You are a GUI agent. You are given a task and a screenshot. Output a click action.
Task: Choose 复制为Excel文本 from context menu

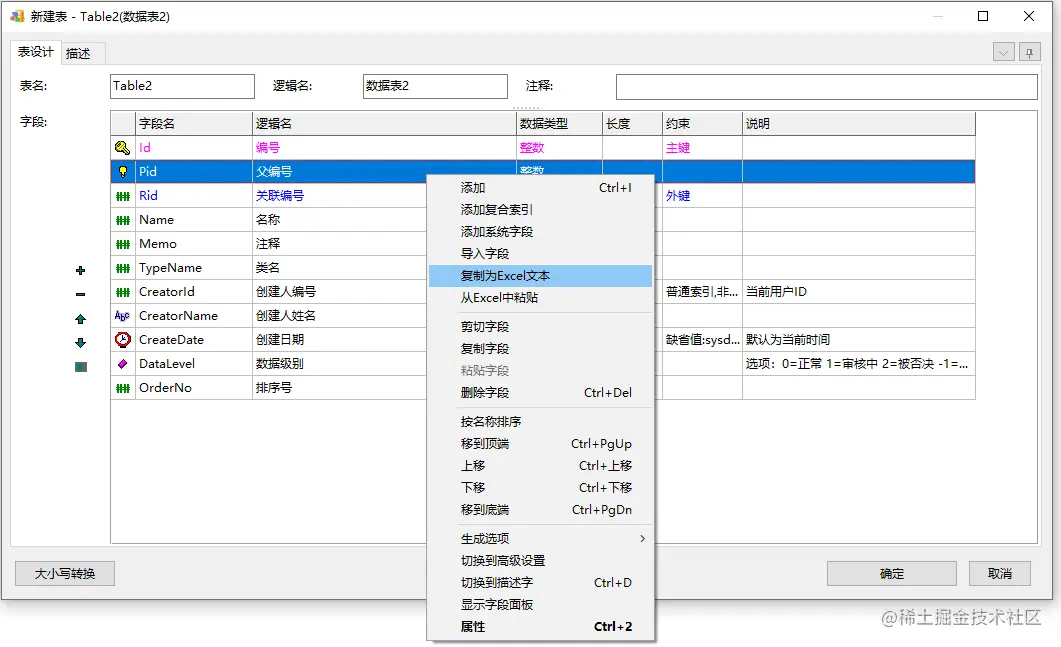[x=541, y=275]
